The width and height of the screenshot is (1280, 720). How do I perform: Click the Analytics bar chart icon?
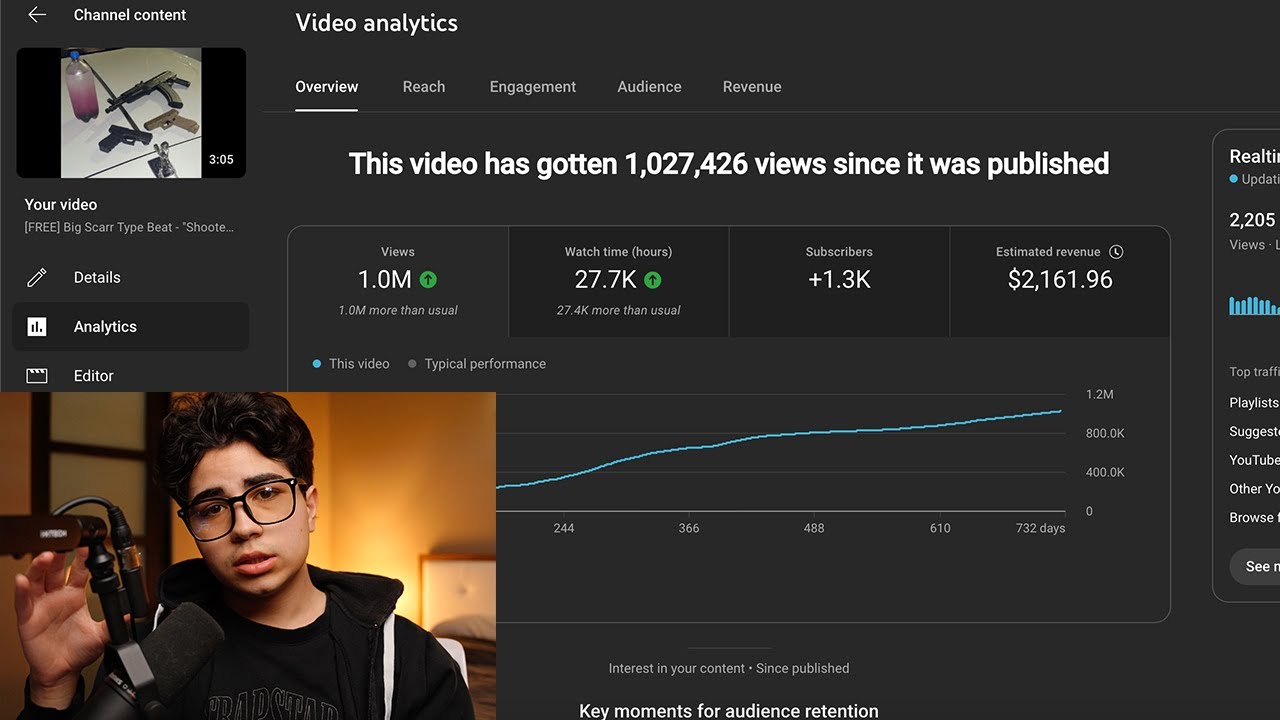click(x=37, y=327)
